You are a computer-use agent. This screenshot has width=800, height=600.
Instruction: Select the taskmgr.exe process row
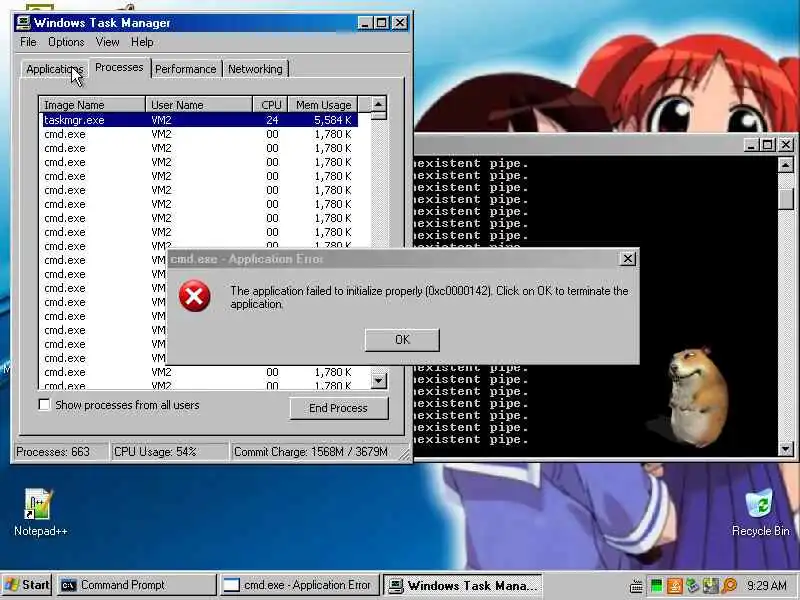pyautogui.click(x=199, y=120)
